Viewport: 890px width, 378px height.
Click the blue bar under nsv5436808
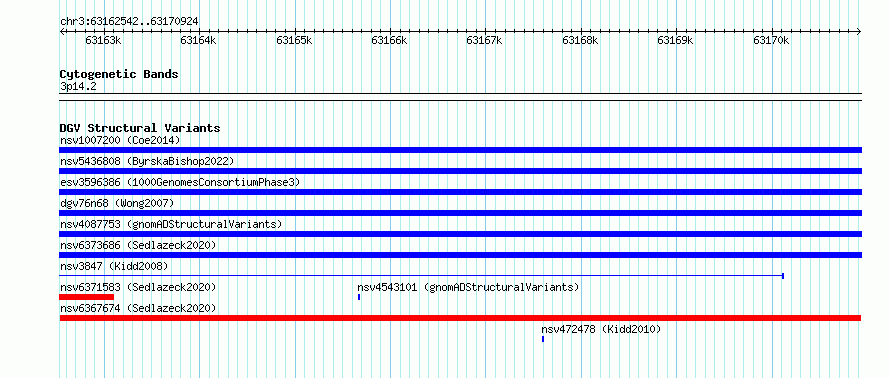click(x=460, y=171)
